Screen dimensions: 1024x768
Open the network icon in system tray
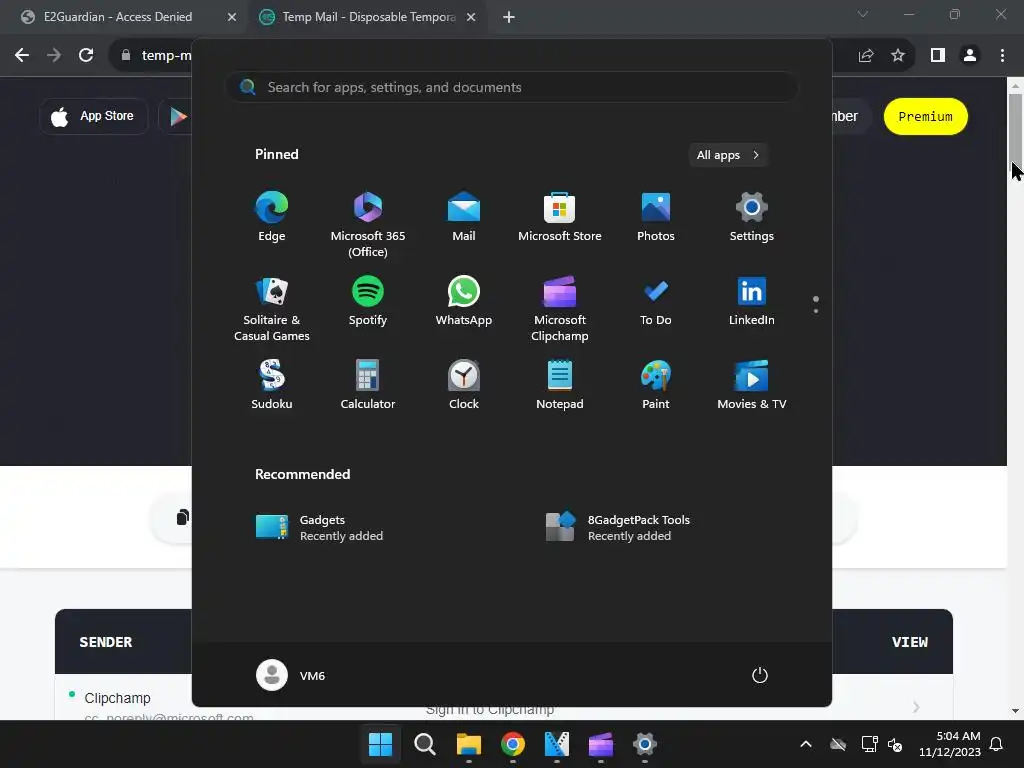point(869,744)
